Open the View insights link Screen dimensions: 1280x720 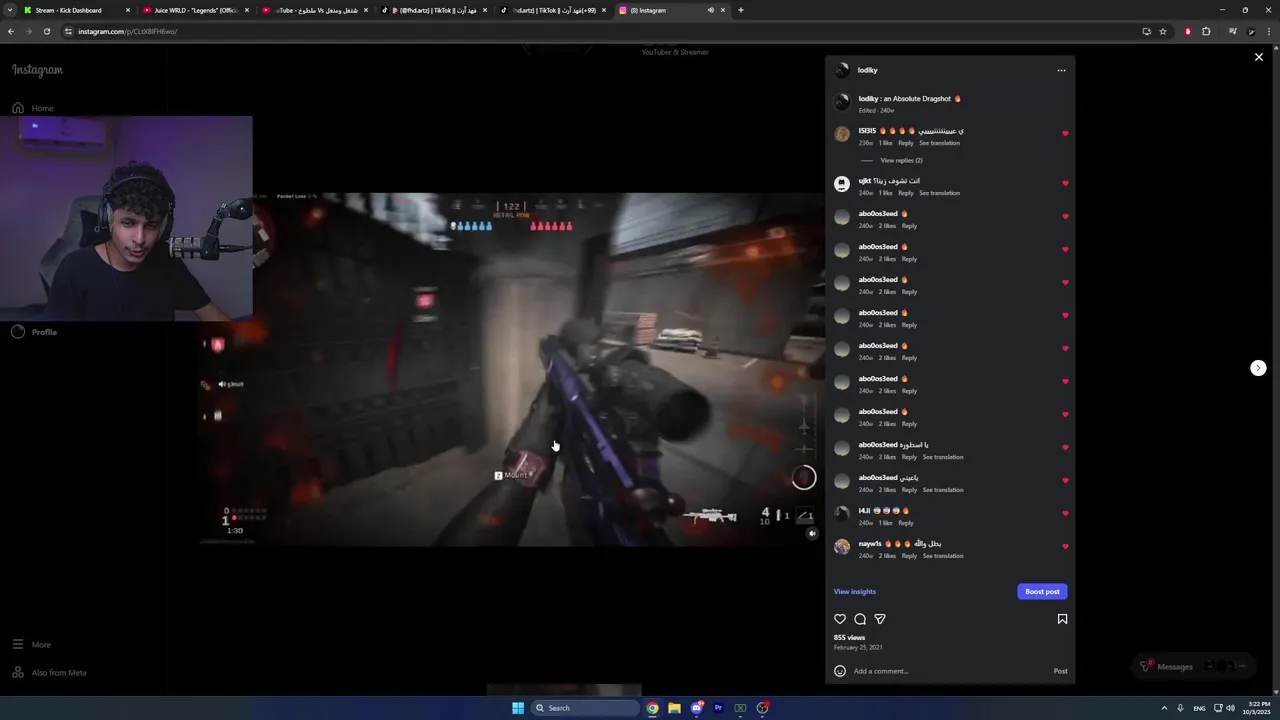(855, 592)
